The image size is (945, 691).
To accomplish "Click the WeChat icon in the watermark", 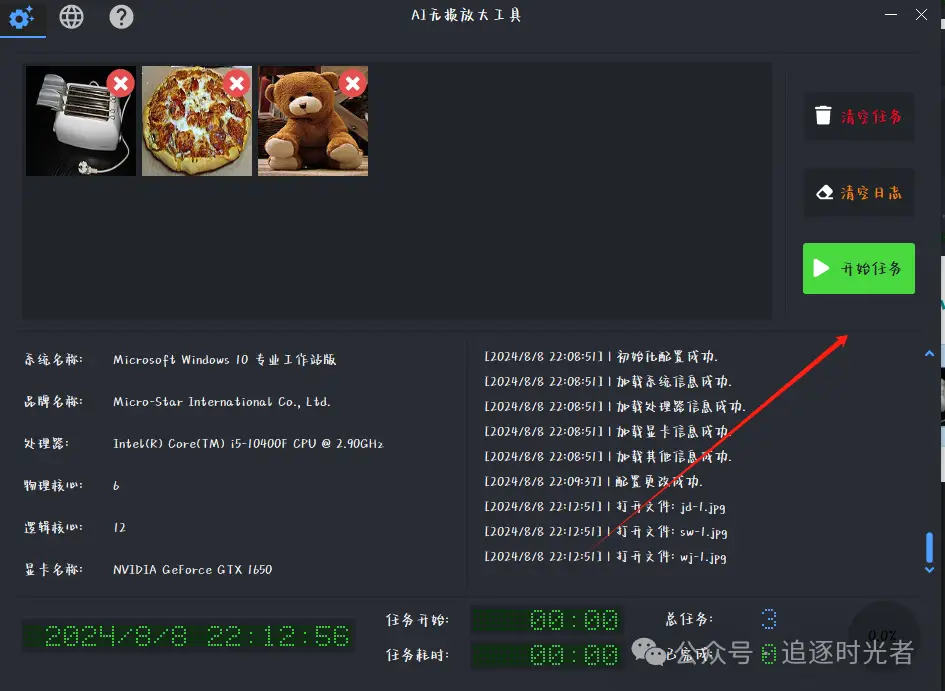I will coord(645,649).
